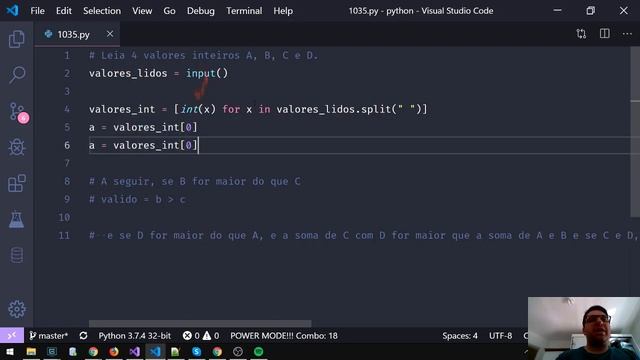This screenshot has height=360, width=640.
Task: Click comment '# A seguir, se B for maior do que C'
Action: 195,181
